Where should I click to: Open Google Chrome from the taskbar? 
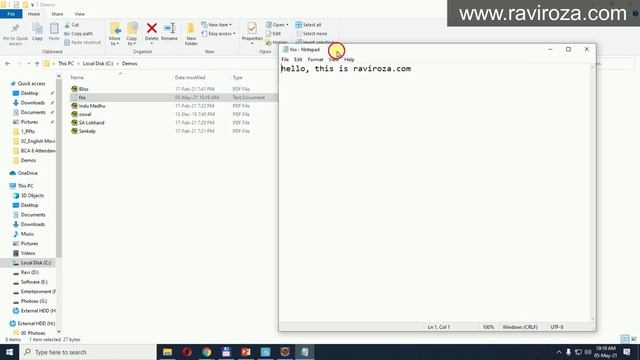tap(207, 352)
